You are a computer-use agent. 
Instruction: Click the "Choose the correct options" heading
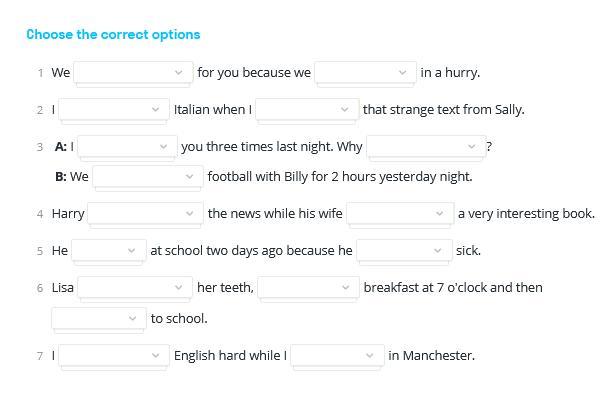coord(113,34)
